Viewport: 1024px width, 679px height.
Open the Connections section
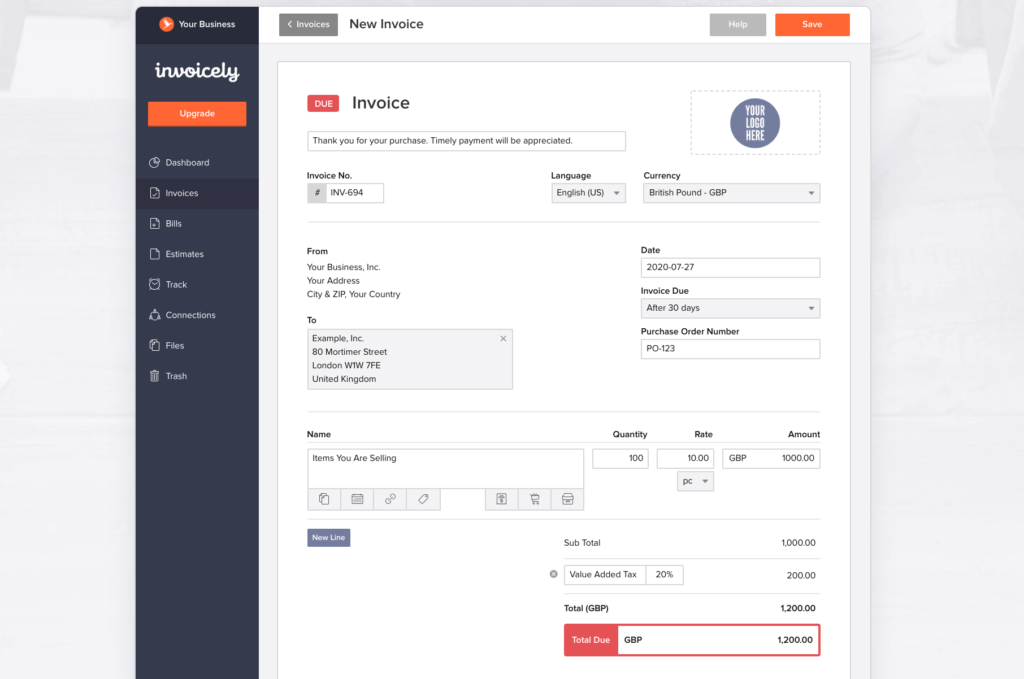point(190,315)
